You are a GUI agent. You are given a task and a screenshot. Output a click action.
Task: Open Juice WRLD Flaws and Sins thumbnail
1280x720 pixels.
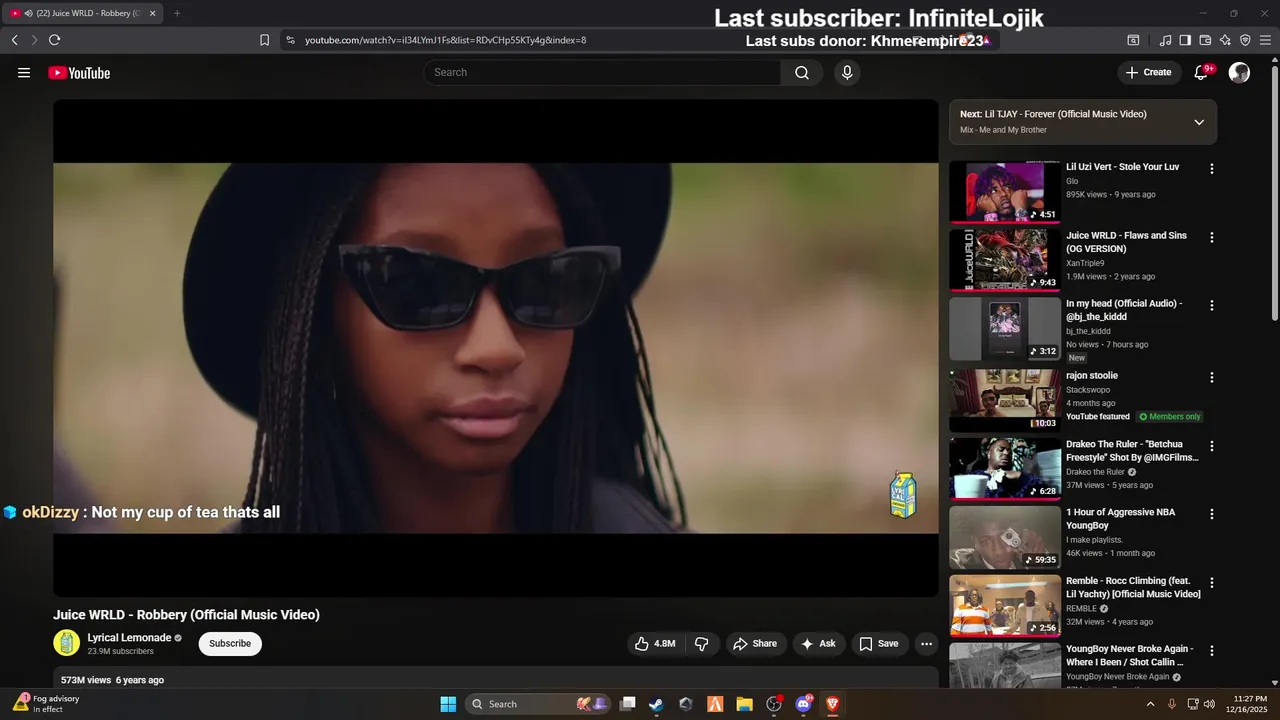pyautogui.click(x=1005, y=260)
